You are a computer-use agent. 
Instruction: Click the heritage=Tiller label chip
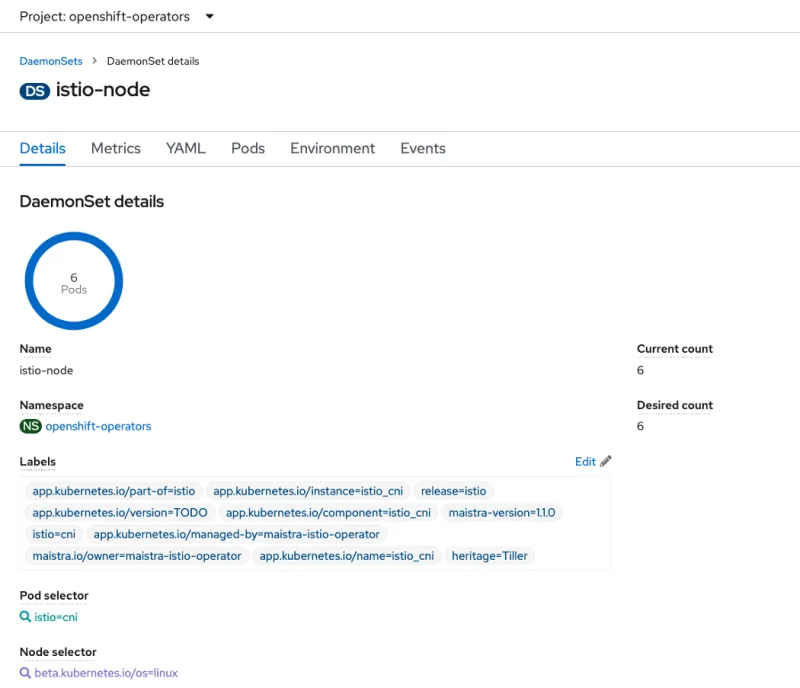(490, 556)
